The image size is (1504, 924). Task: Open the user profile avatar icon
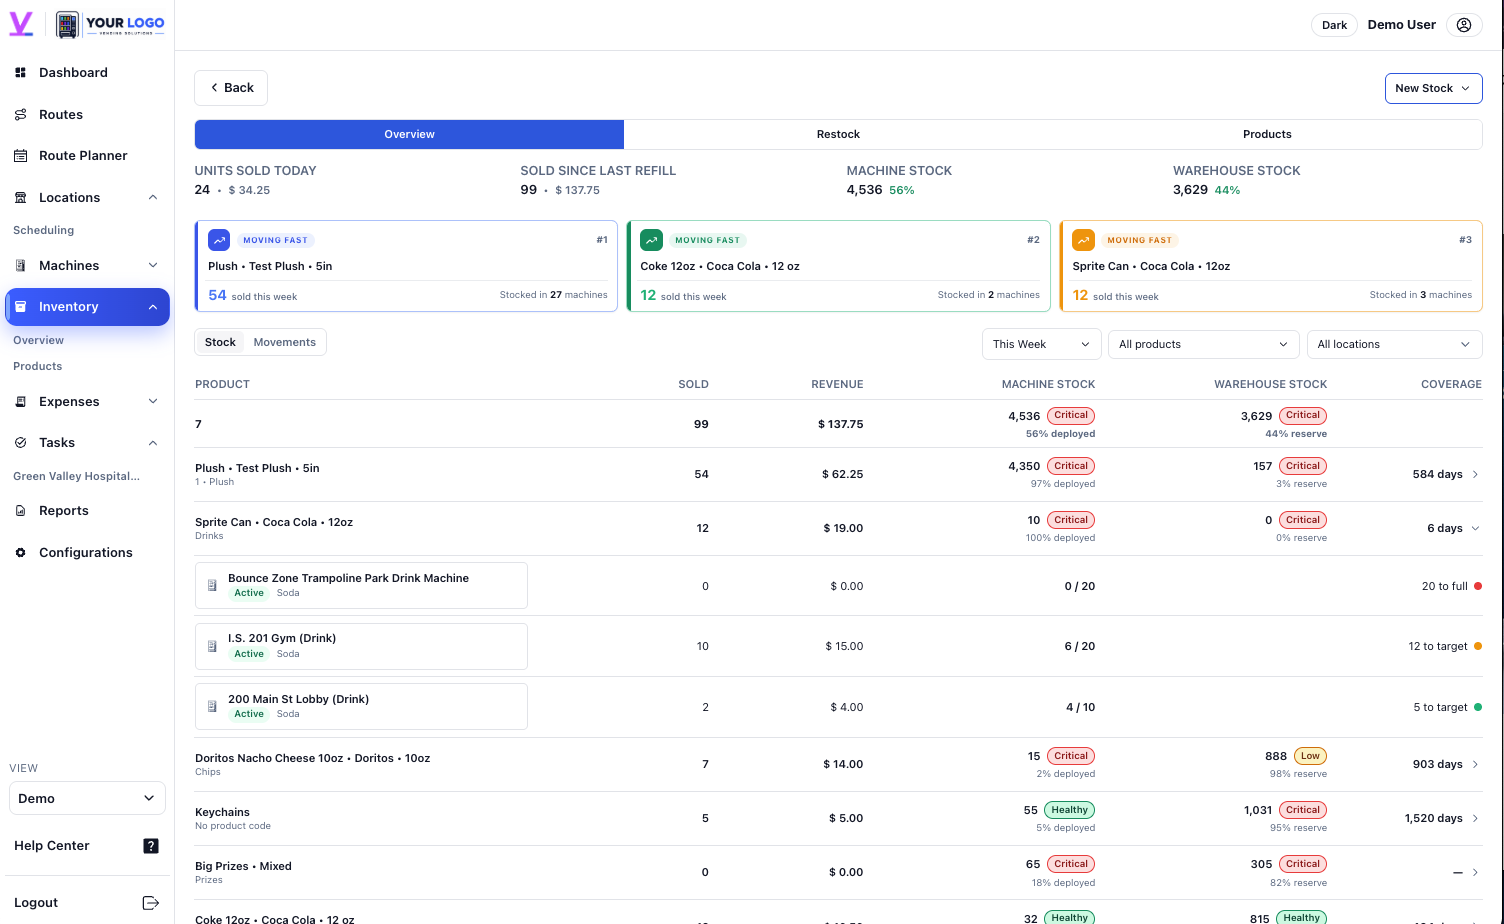pyautogui.click(x=1464, y=25)
